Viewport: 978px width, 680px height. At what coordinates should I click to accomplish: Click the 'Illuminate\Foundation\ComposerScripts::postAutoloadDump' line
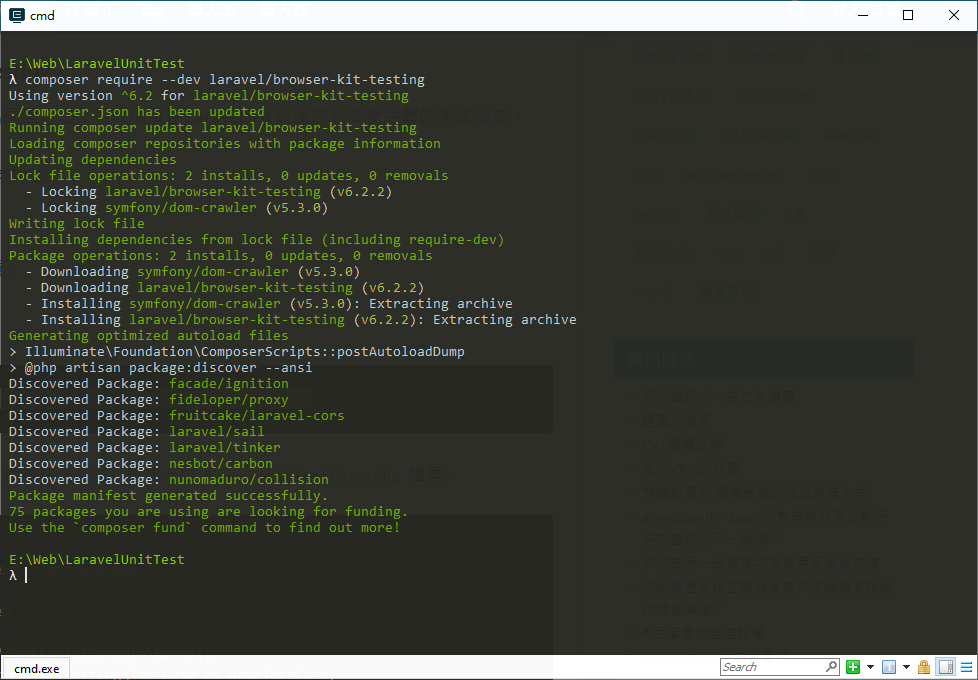click(x=244, y=352)
